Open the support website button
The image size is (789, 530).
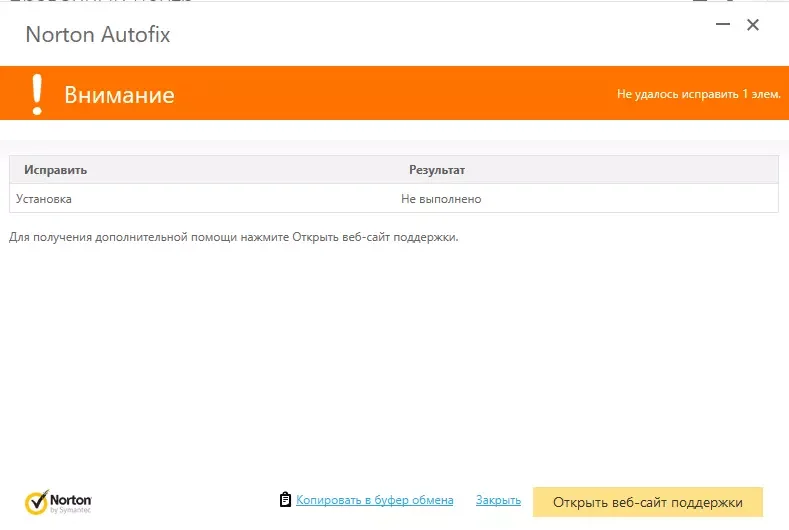(648, 502)
